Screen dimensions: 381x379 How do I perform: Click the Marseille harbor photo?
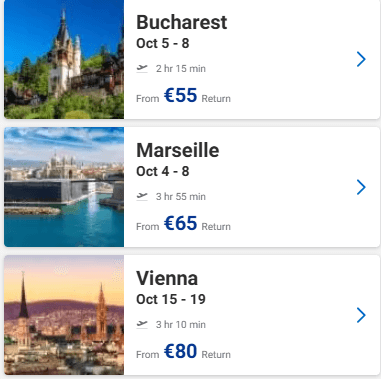tap(64, 187)
